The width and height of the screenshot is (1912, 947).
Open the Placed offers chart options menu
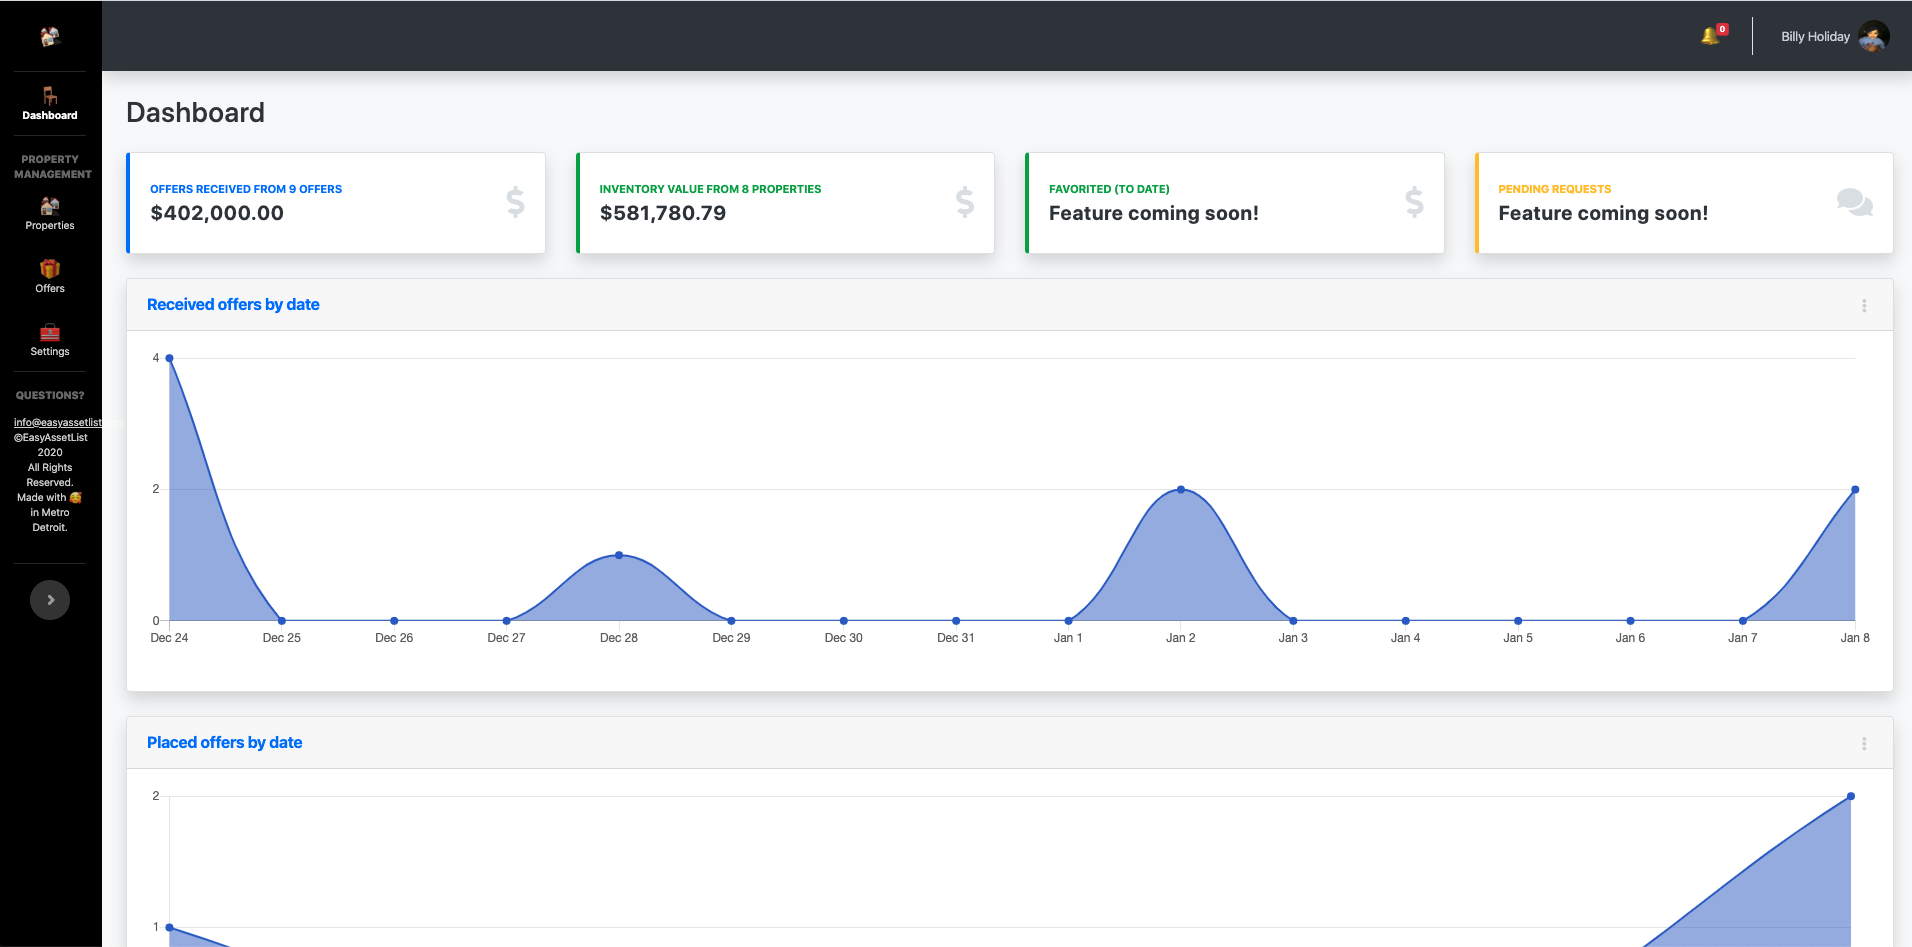coord(1864,744)
